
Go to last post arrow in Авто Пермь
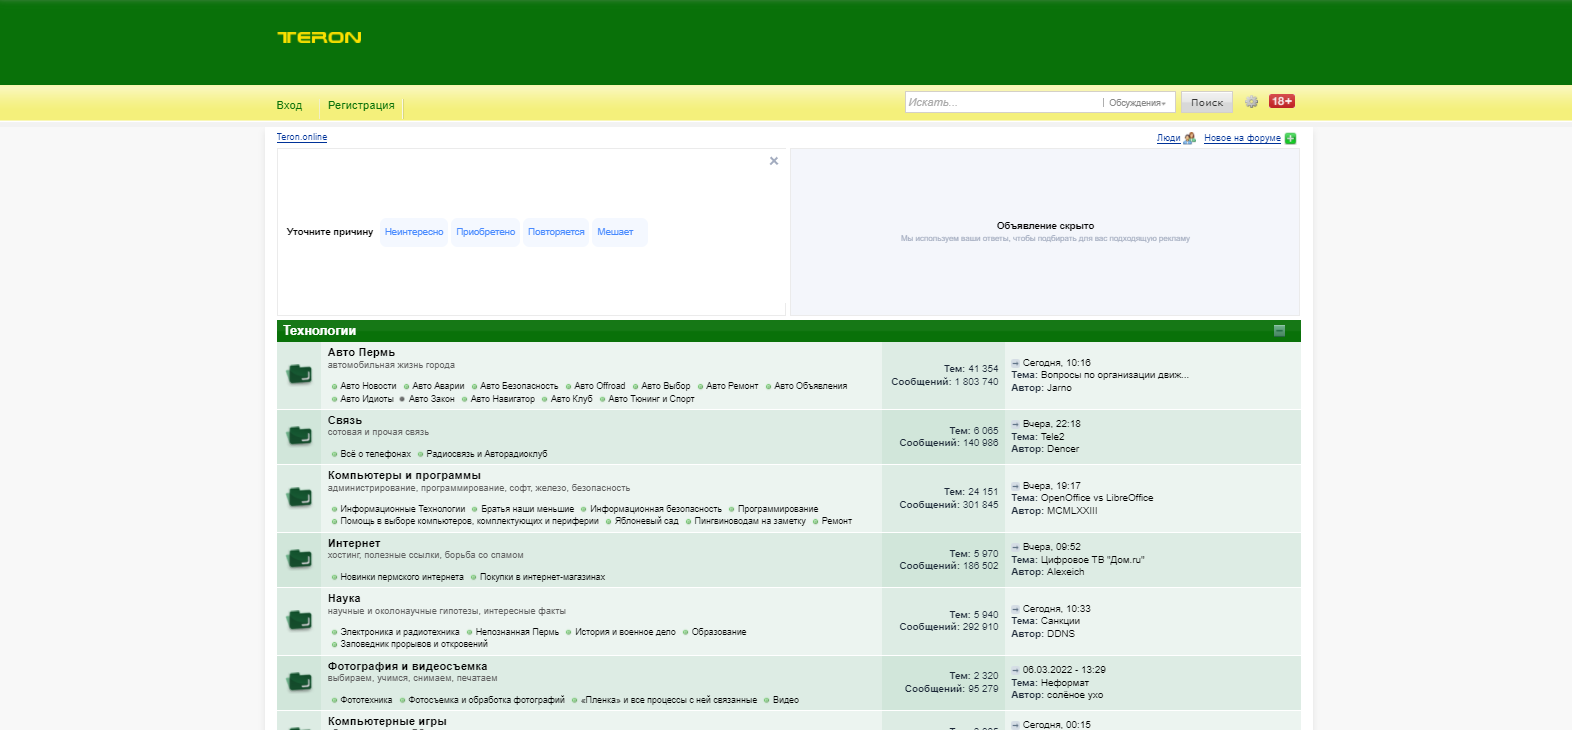point(1015,363)
